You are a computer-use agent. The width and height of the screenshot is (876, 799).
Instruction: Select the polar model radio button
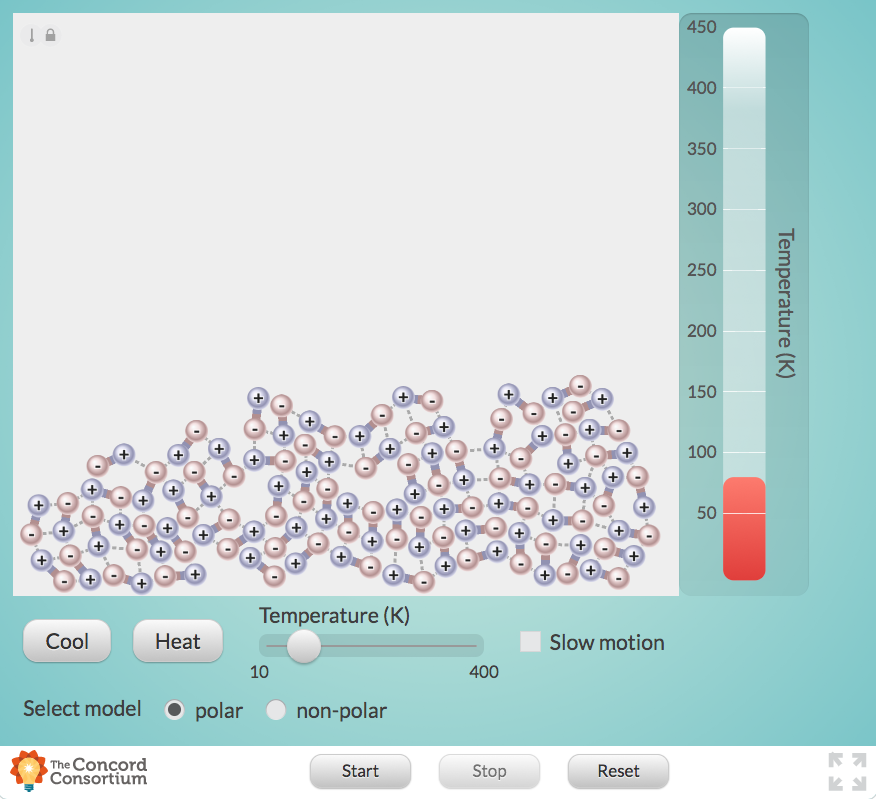[x=176, y=710]
